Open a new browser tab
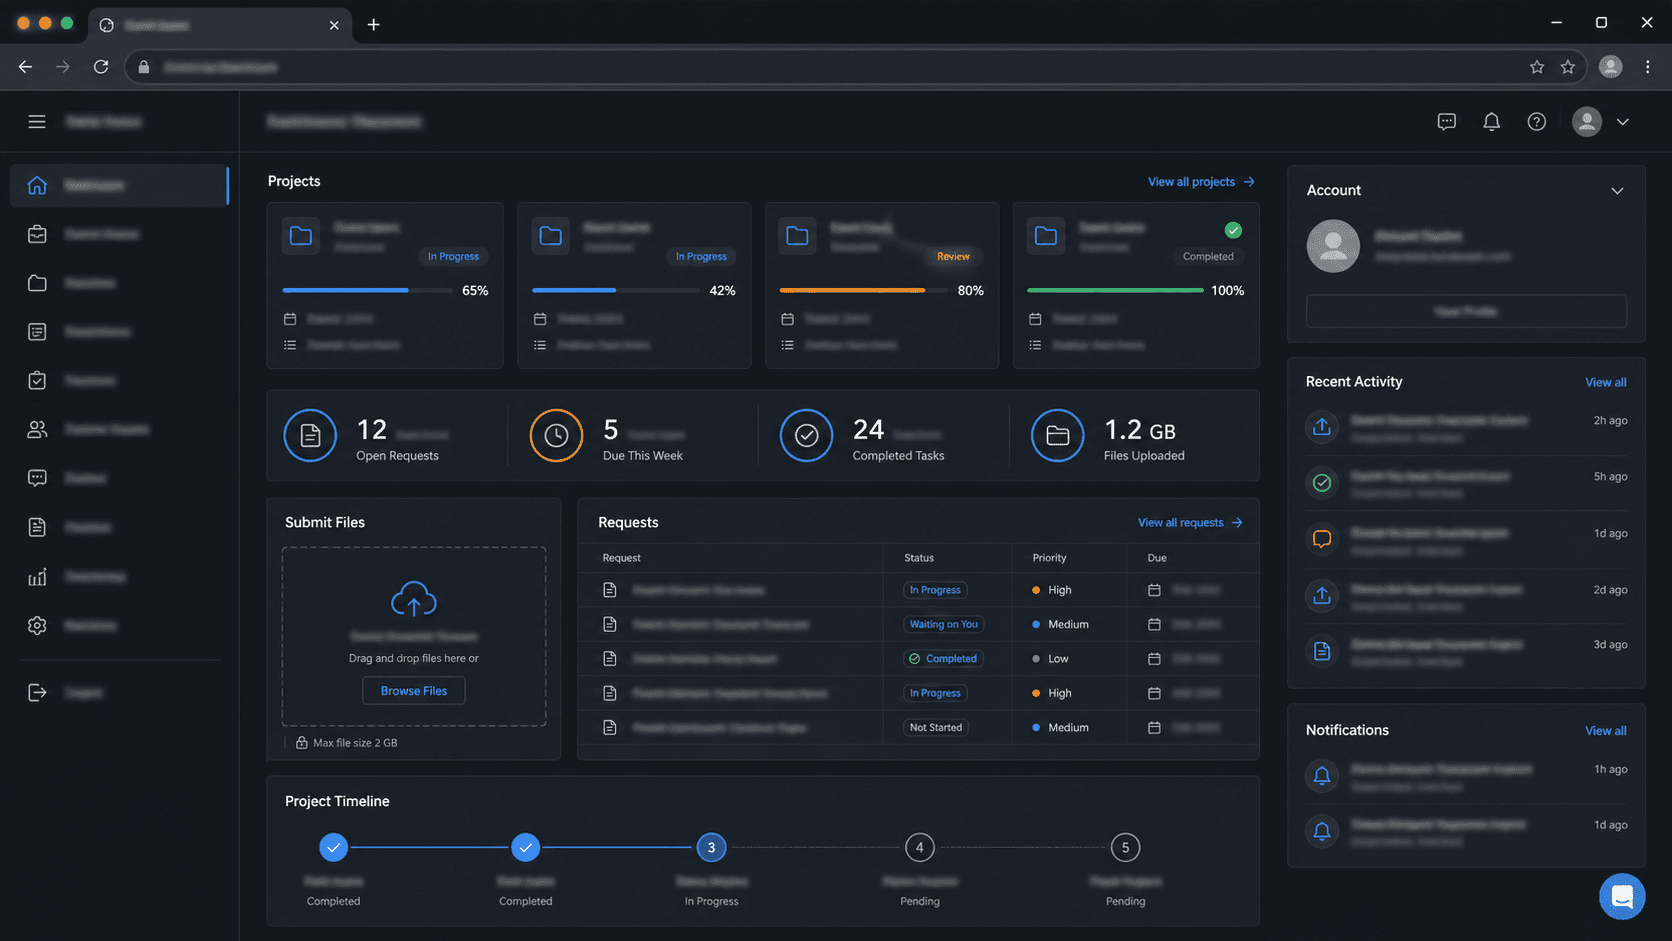This screenshot has height=941, width=1672. point(373,24)
